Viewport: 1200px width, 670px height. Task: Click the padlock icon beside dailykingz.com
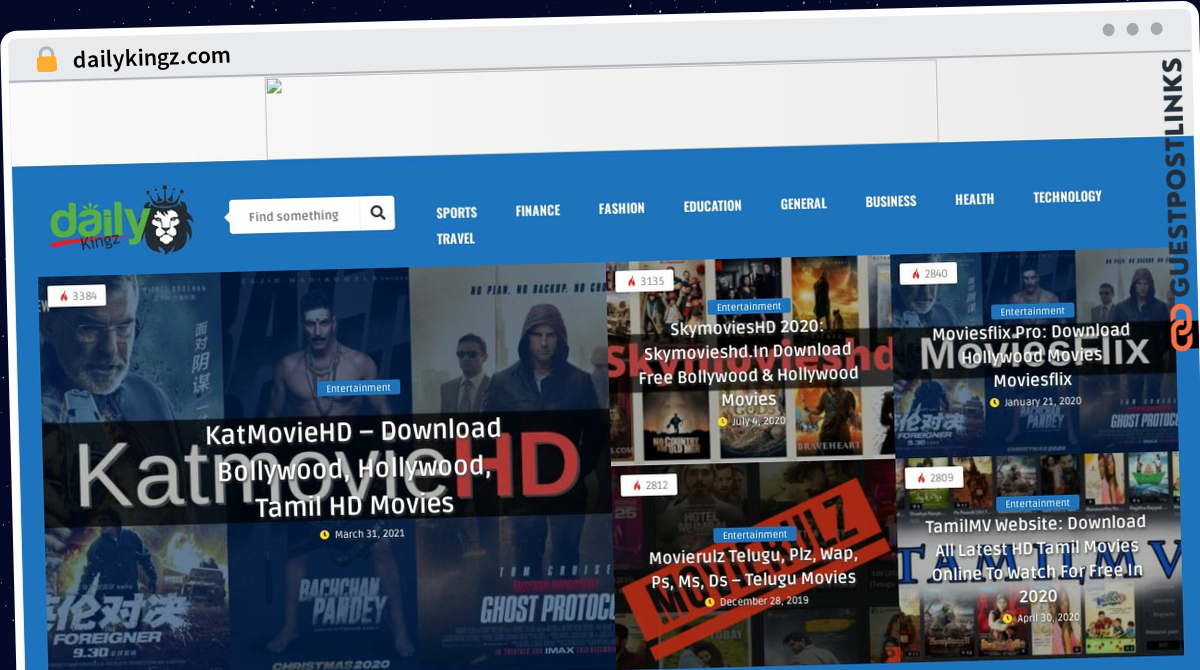pos(47,59)
